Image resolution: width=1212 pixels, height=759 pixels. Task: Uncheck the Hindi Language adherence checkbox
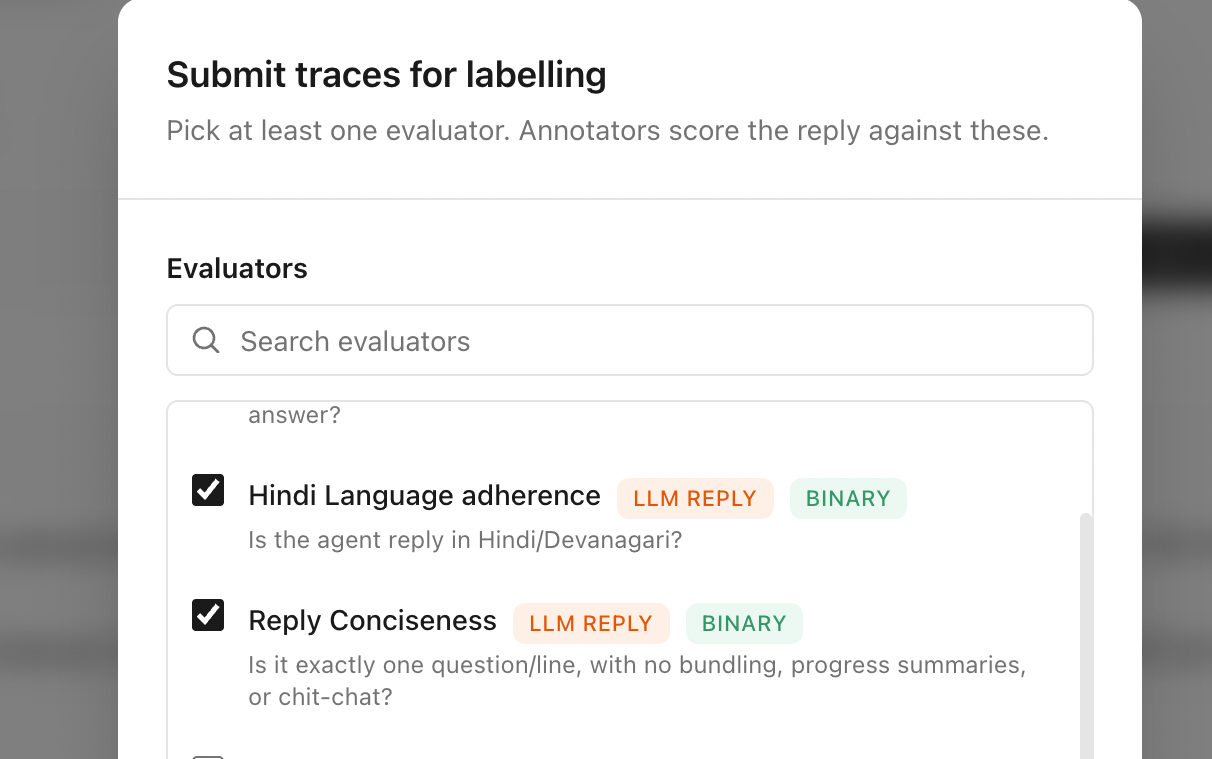(x=208, y=491)
